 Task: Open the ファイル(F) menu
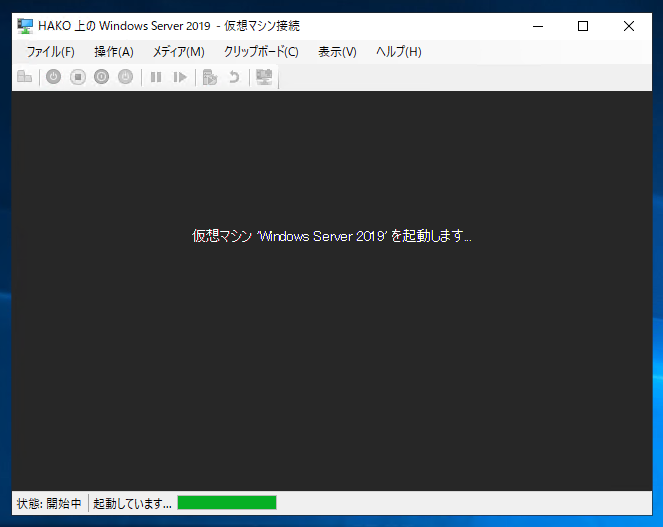pyautogui.click(x=50, y=52)
